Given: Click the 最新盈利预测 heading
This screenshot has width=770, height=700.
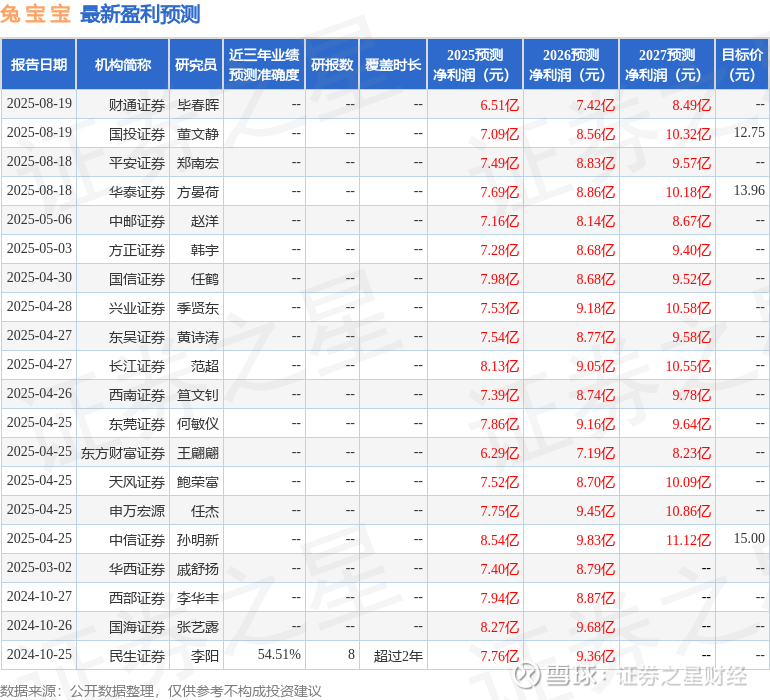Looking at the screenshot, I should [140, 14].
